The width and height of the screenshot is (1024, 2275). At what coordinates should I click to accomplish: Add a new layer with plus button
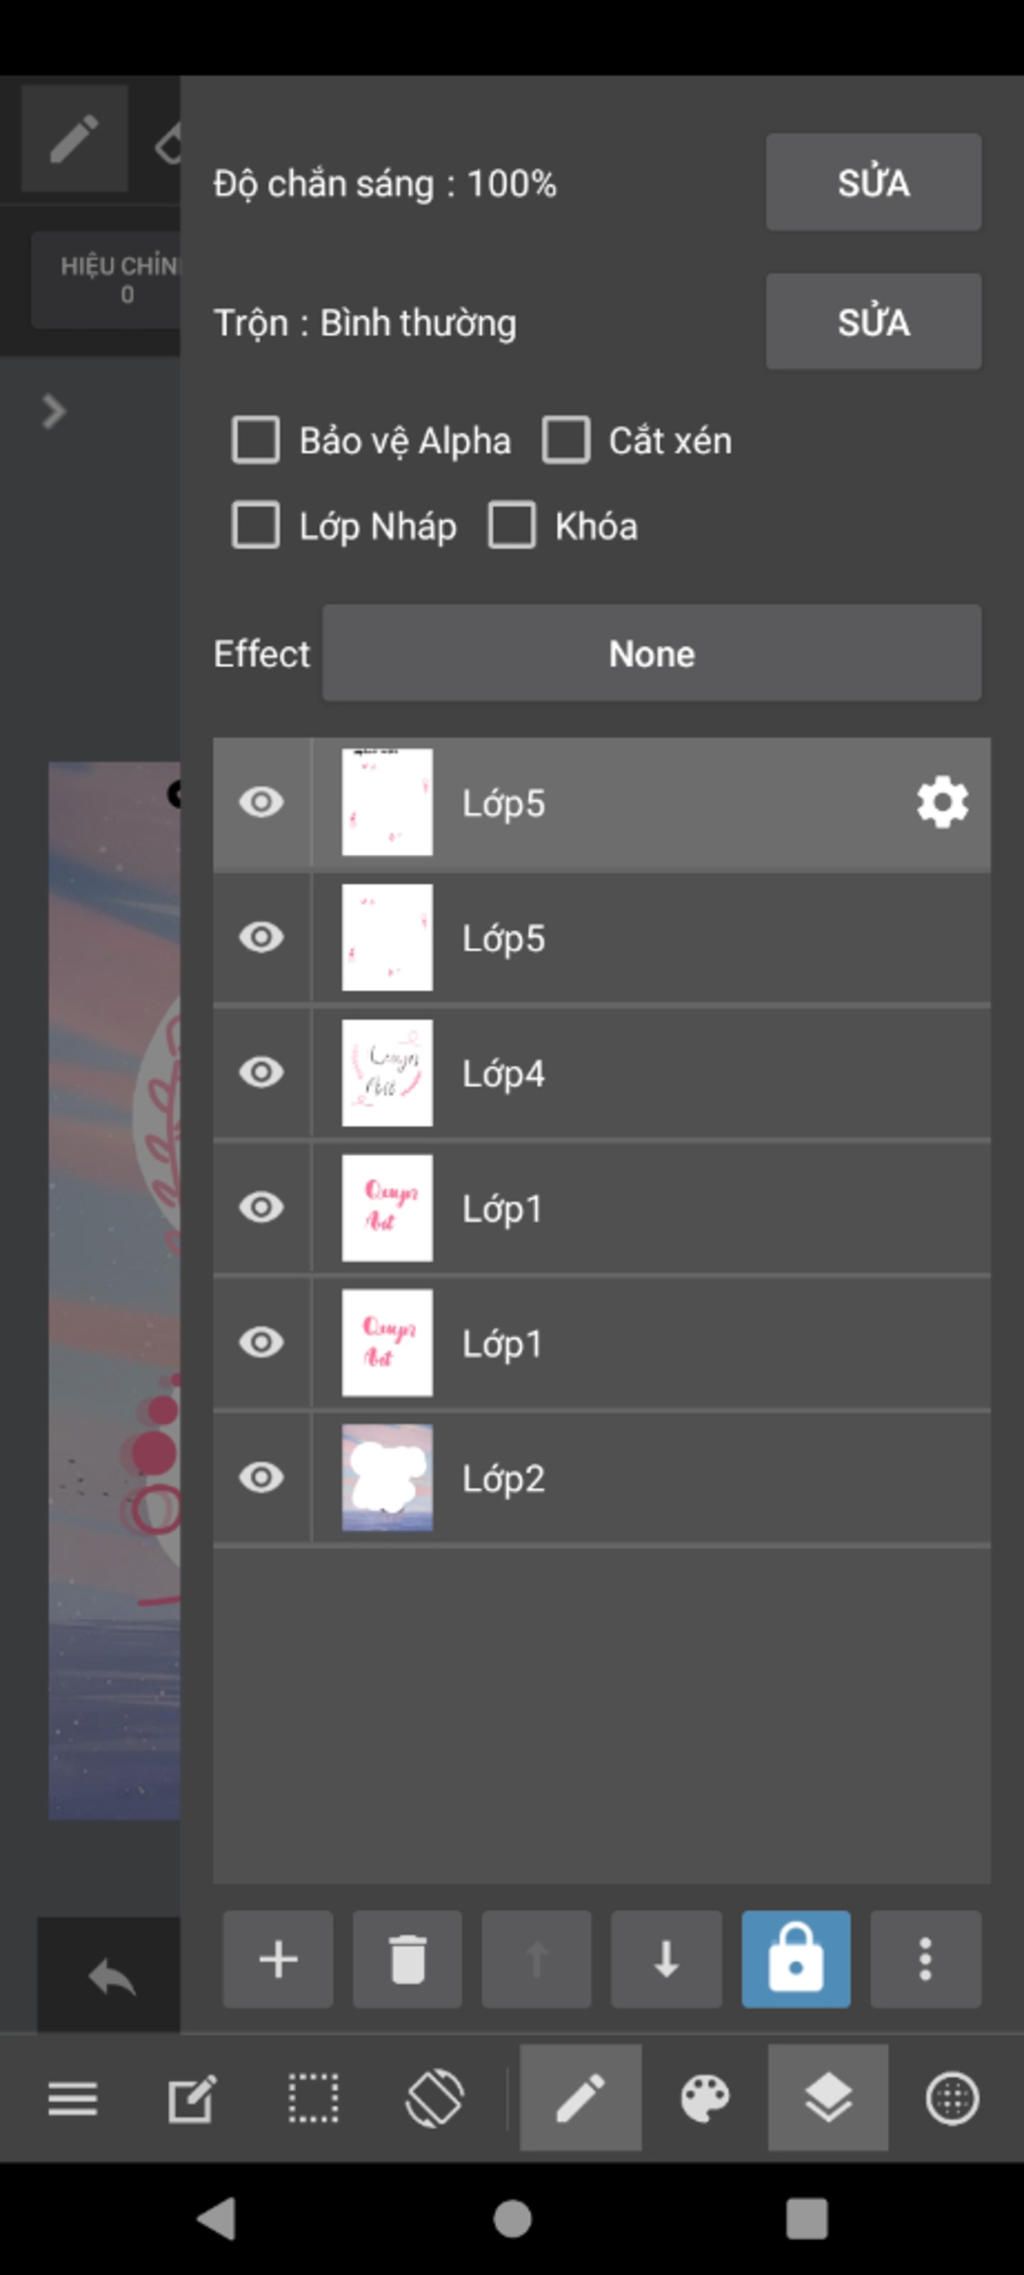278,1959
